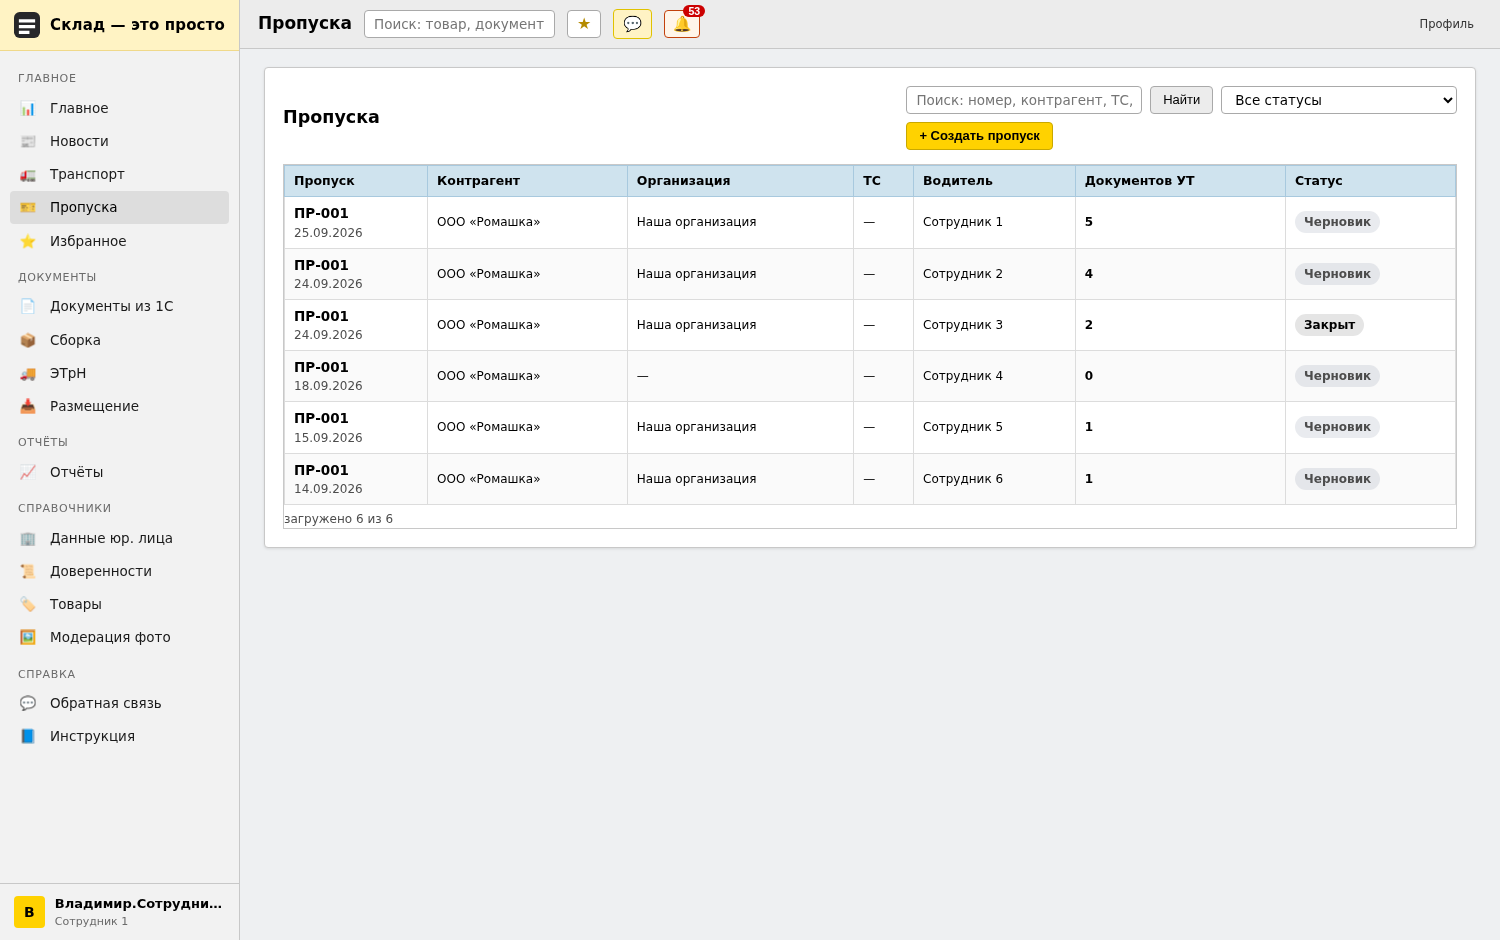Click the delivery truck icon next to ЭТрН
Image resolution: width=1500 pixels, height=940 pixels.
tap(28, 373)
